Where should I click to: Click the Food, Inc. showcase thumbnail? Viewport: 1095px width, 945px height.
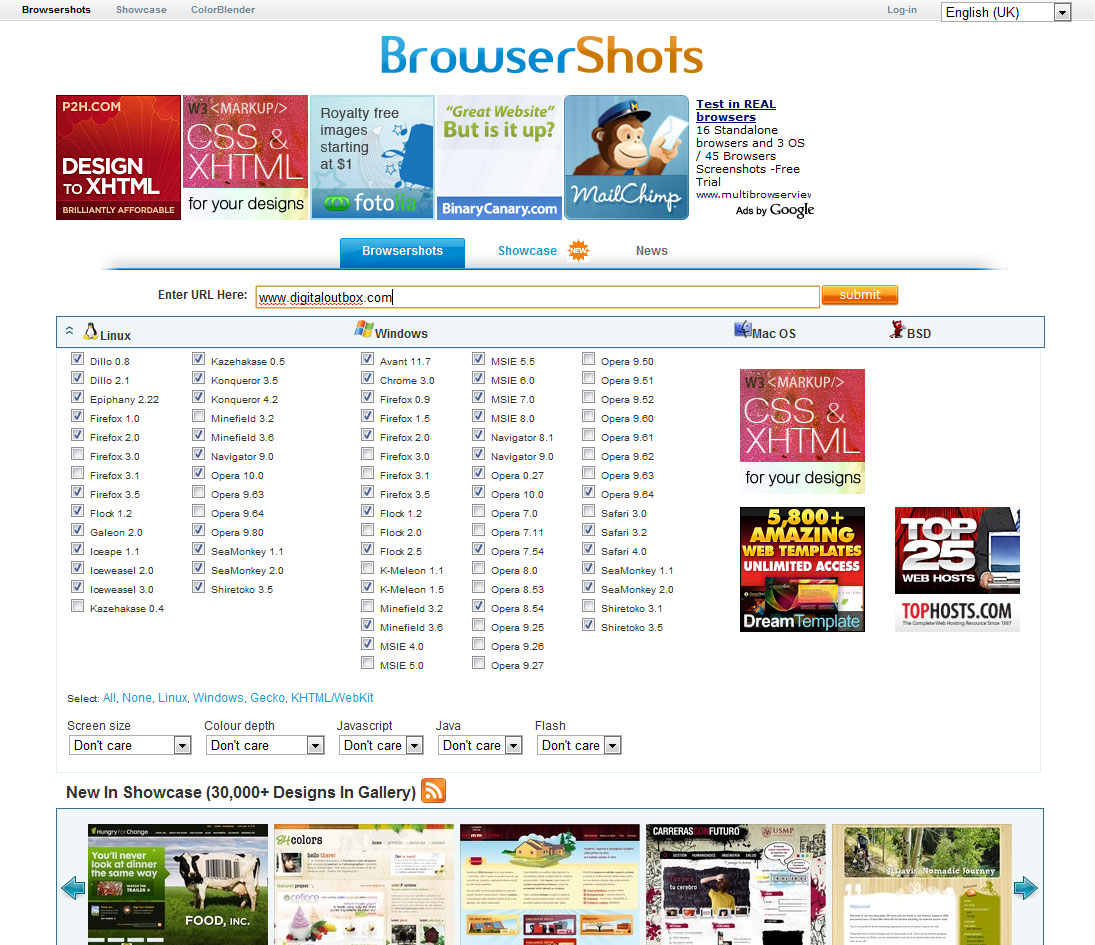(x=178, y=884)
